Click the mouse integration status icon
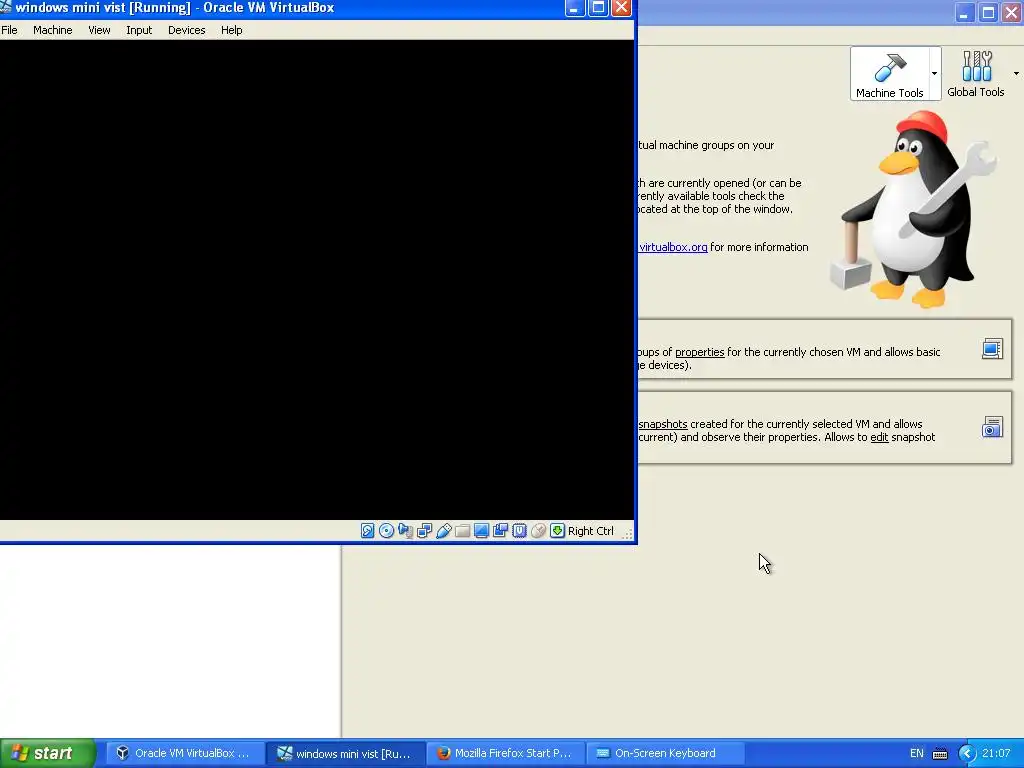 pos(538,531)
